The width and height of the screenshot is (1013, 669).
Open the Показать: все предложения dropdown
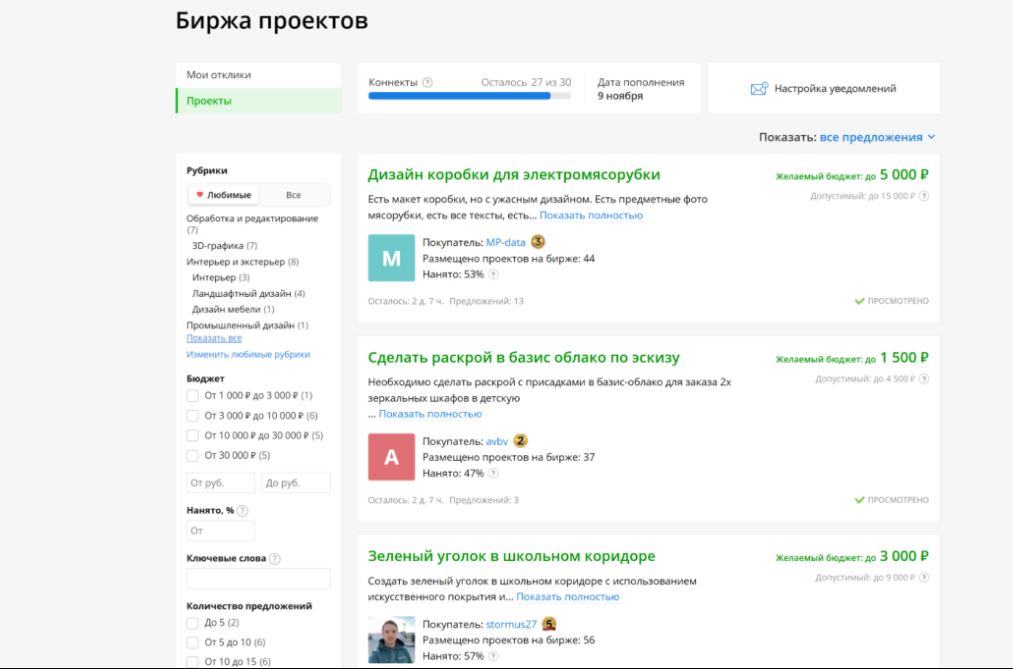click(877, 137)
